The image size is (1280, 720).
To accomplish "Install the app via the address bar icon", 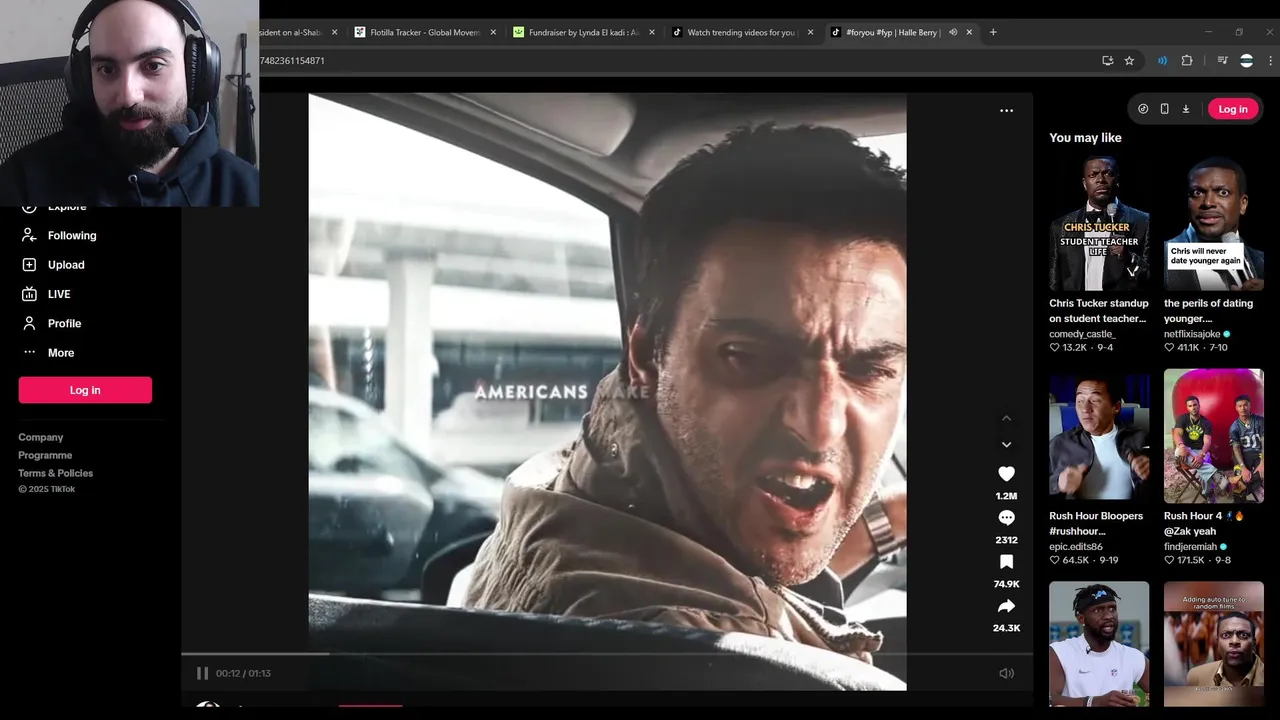I will (1107, 61).
